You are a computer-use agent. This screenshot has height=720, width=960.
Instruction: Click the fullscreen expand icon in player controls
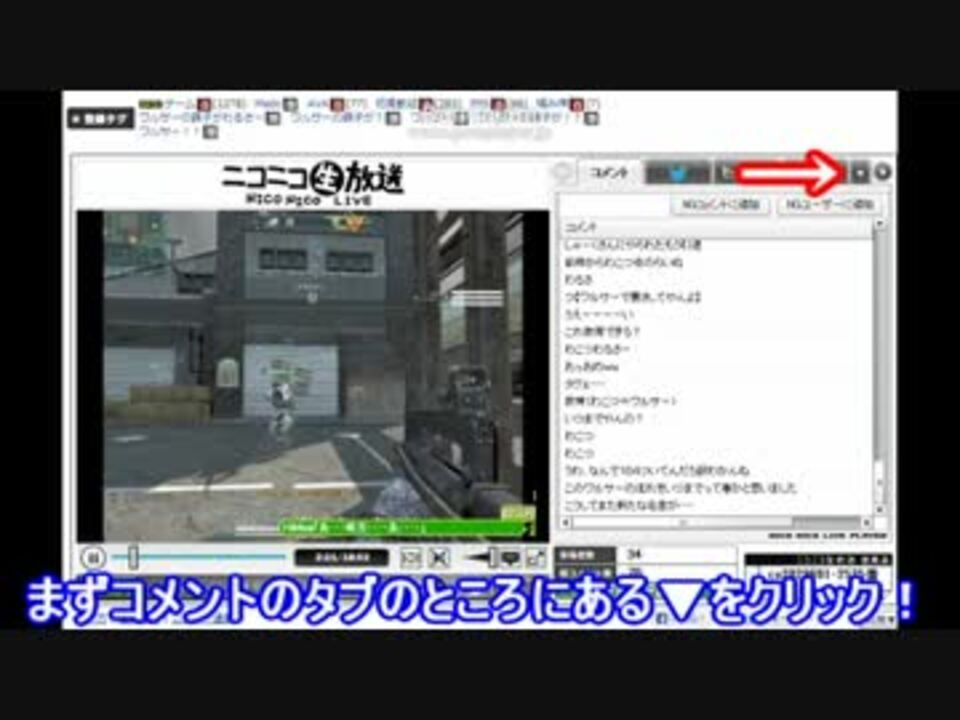tap(536, 557)
